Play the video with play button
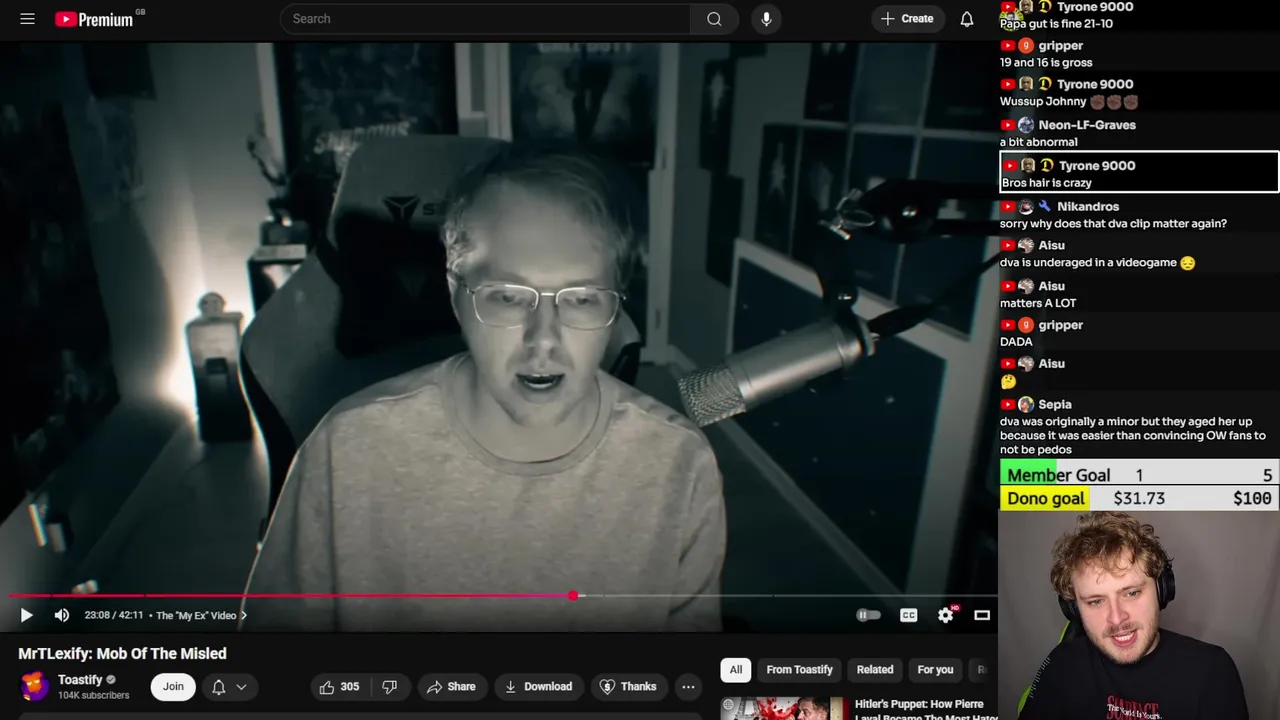Screen dimensions: 1280x720 click(26, 615)
